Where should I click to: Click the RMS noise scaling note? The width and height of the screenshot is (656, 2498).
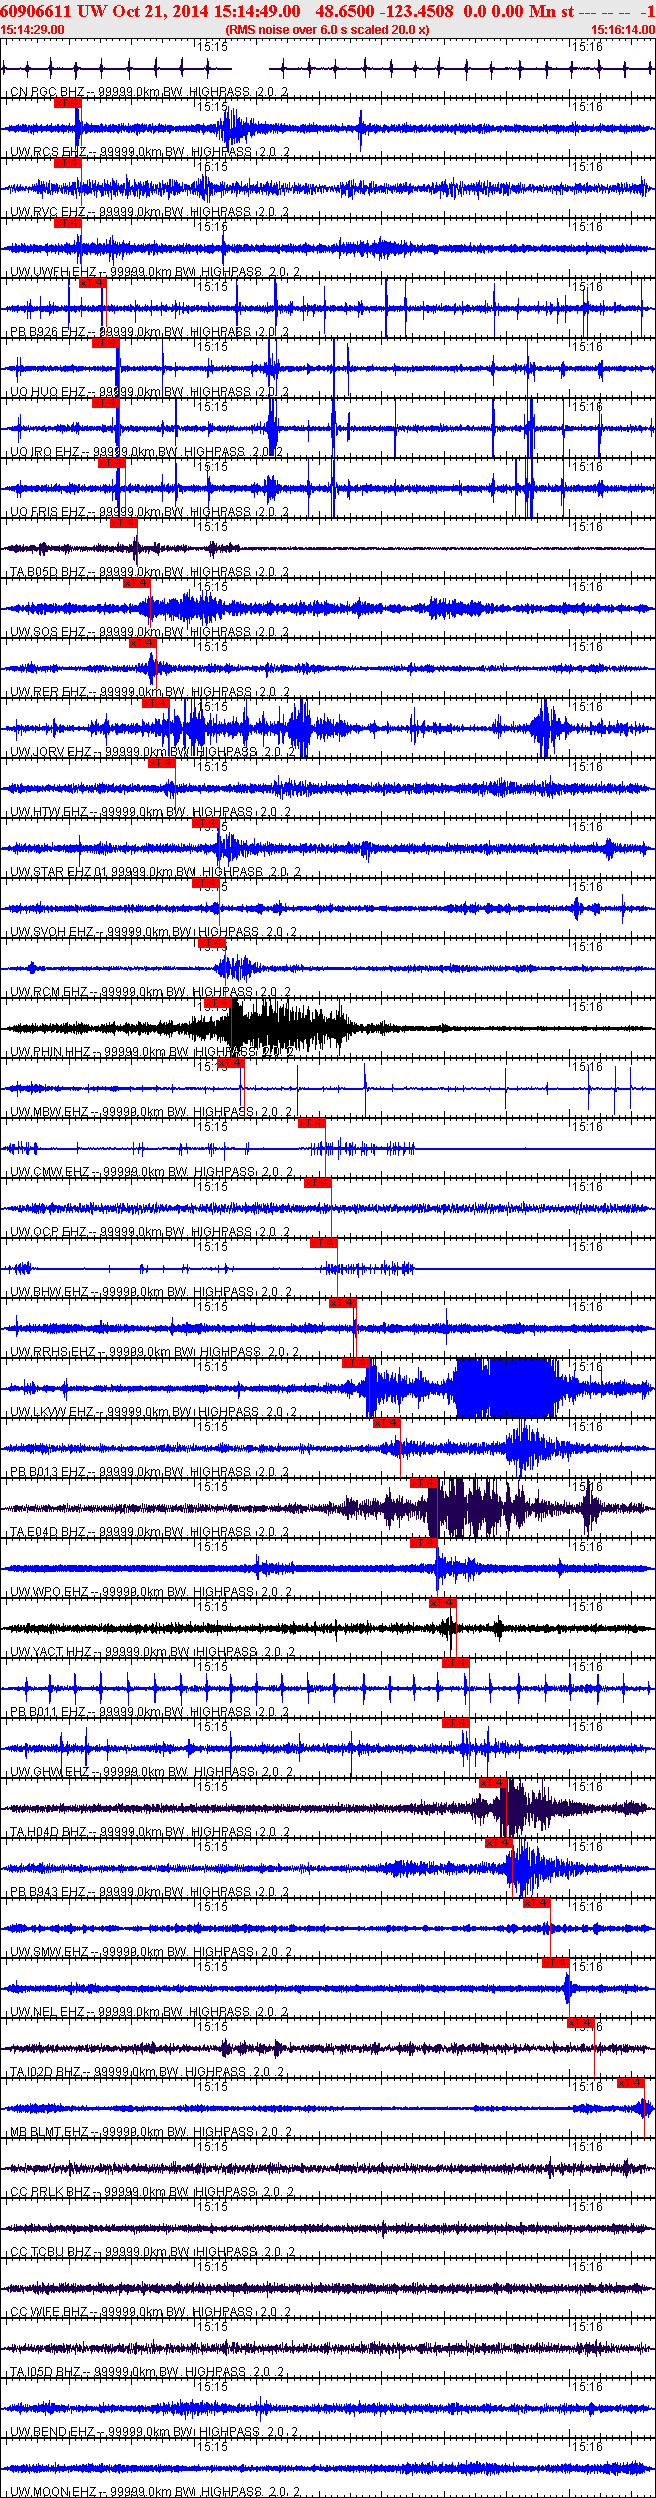click(328, 30)
